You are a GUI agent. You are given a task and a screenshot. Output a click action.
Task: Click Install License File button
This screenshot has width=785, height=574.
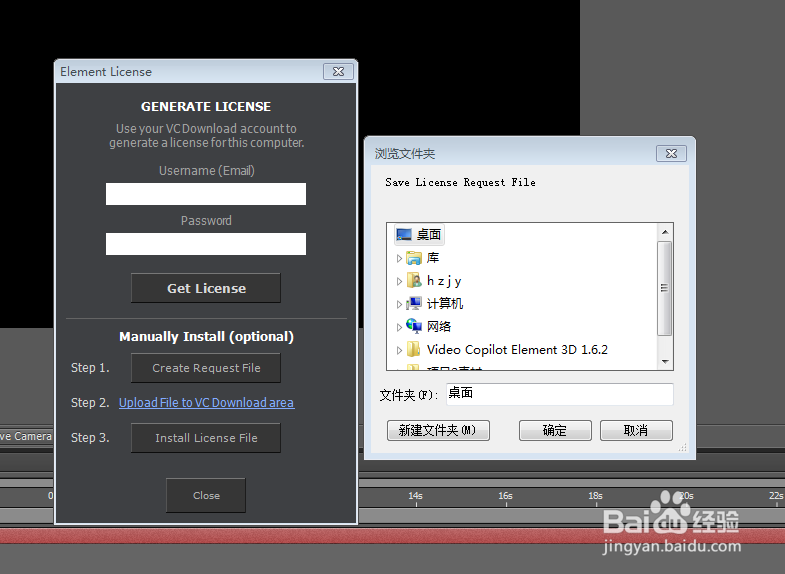(x=206, y=438)
